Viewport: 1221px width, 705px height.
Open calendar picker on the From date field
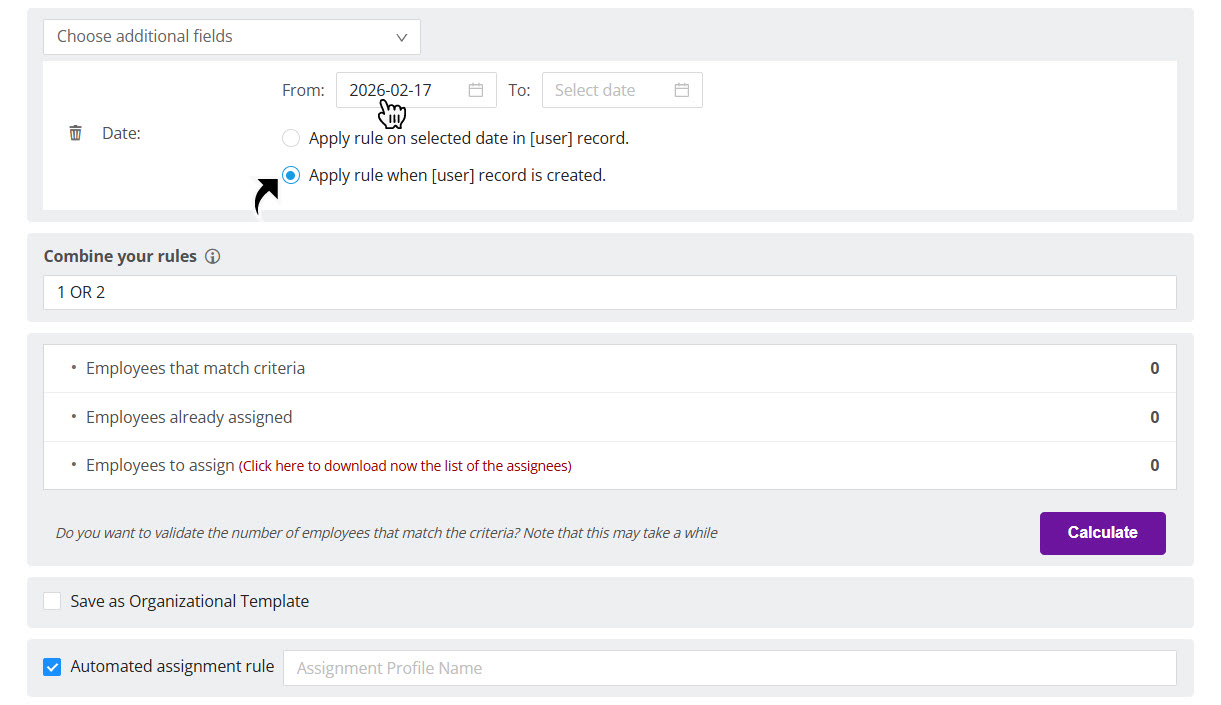[x=476, y=89]
